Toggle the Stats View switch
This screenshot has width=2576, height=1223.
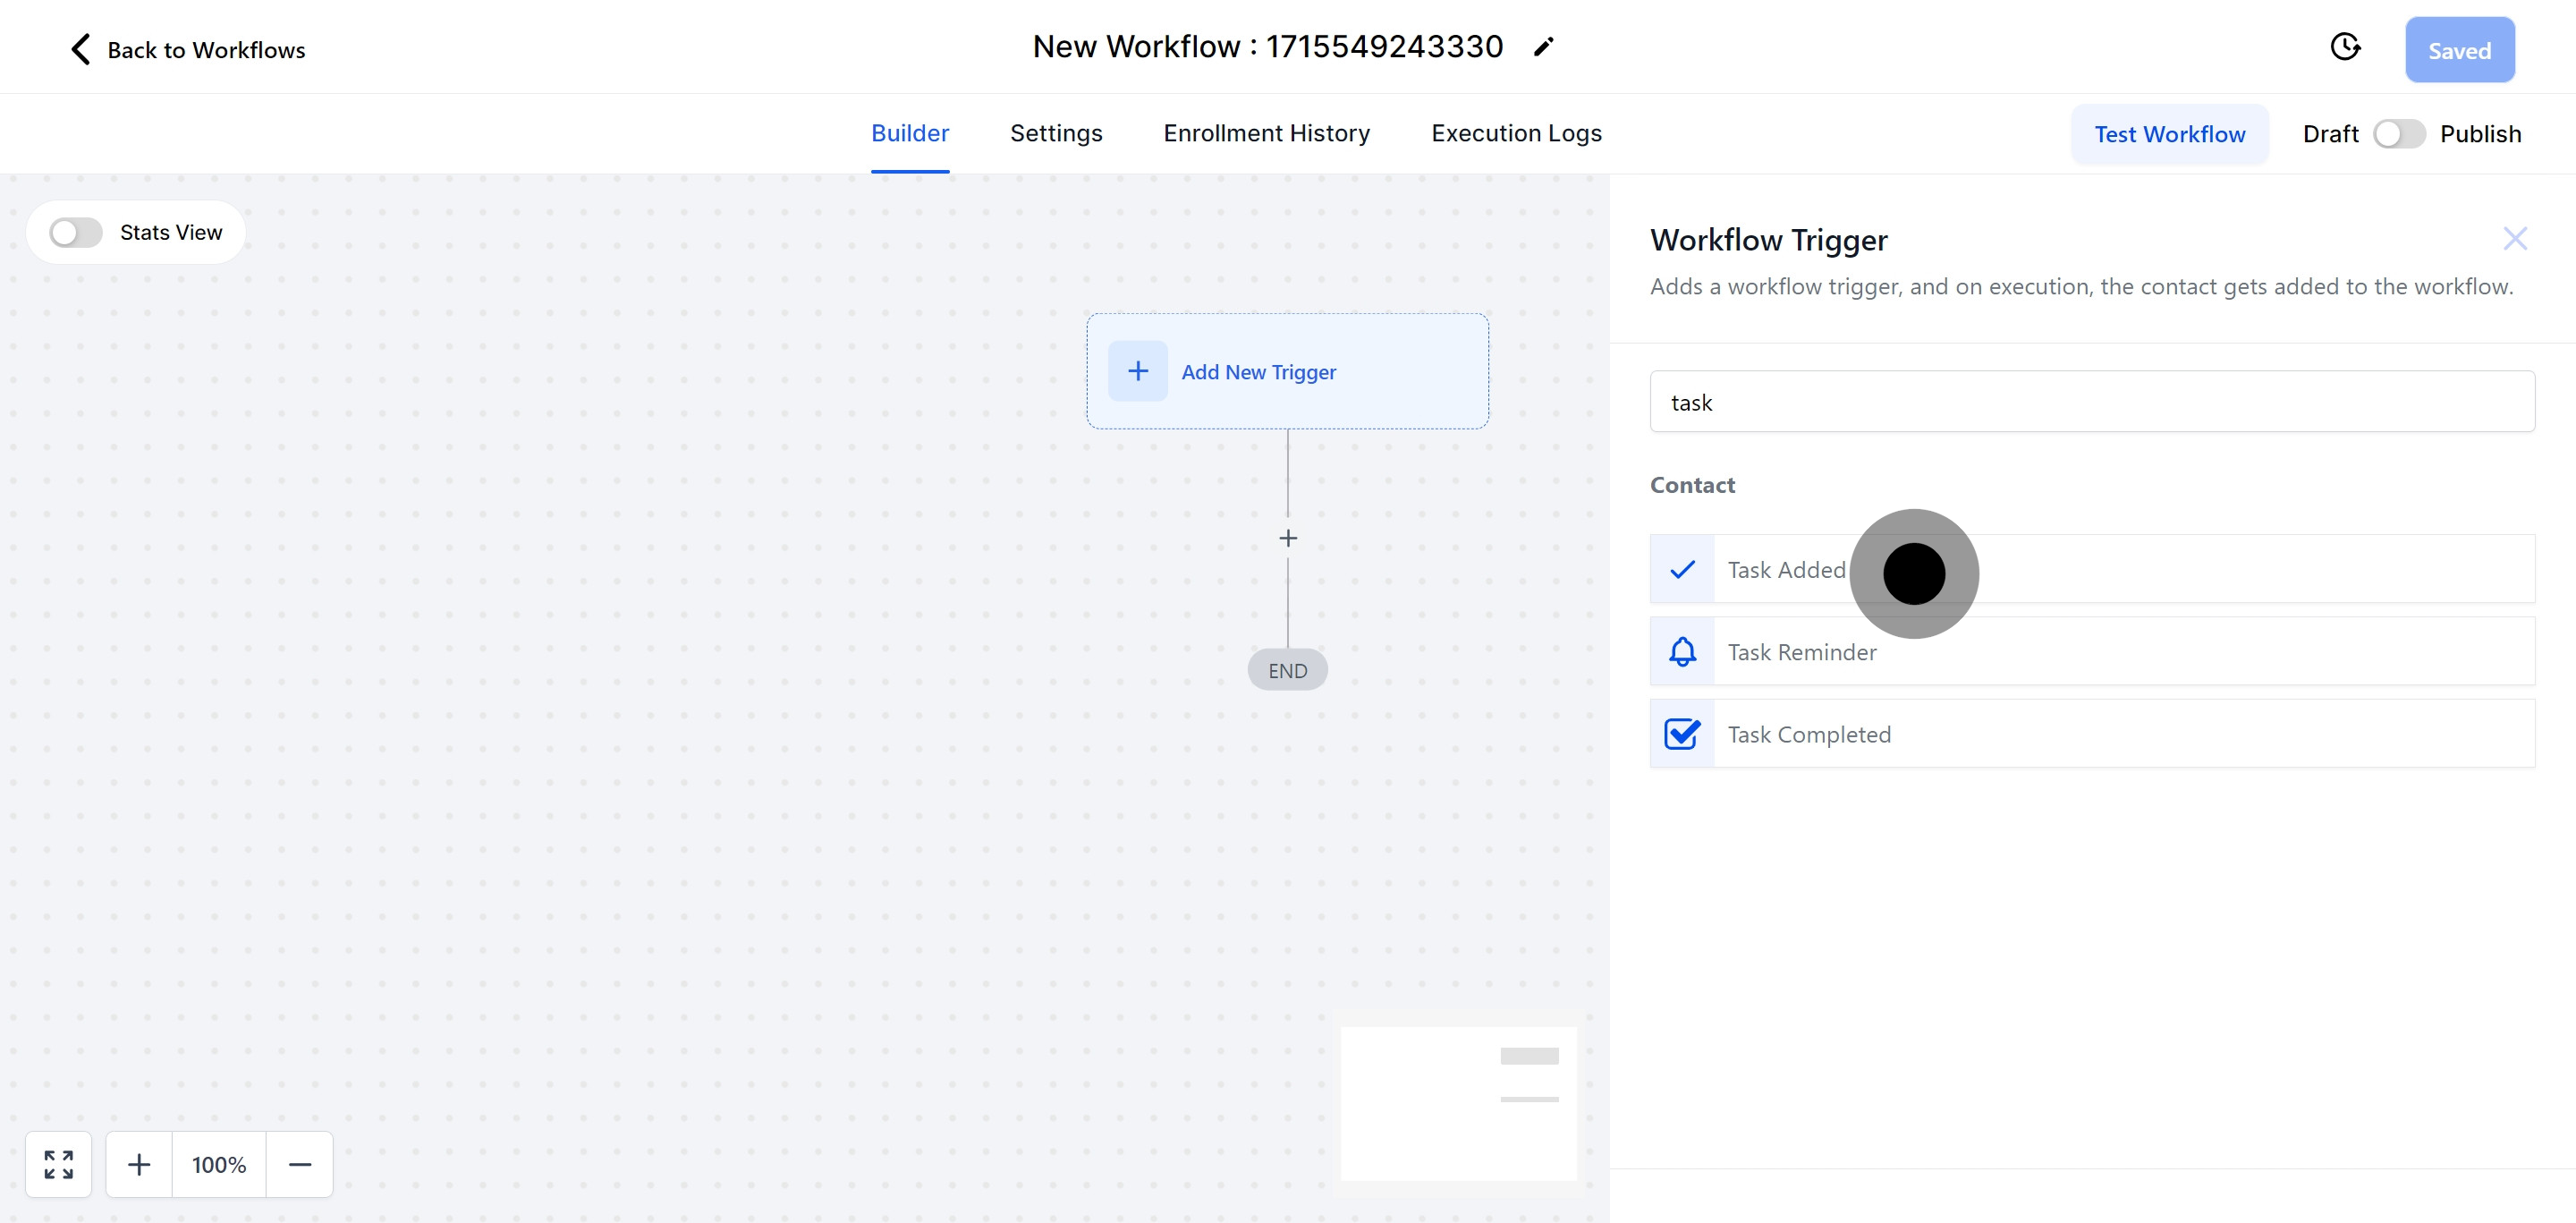coord(76,232)
